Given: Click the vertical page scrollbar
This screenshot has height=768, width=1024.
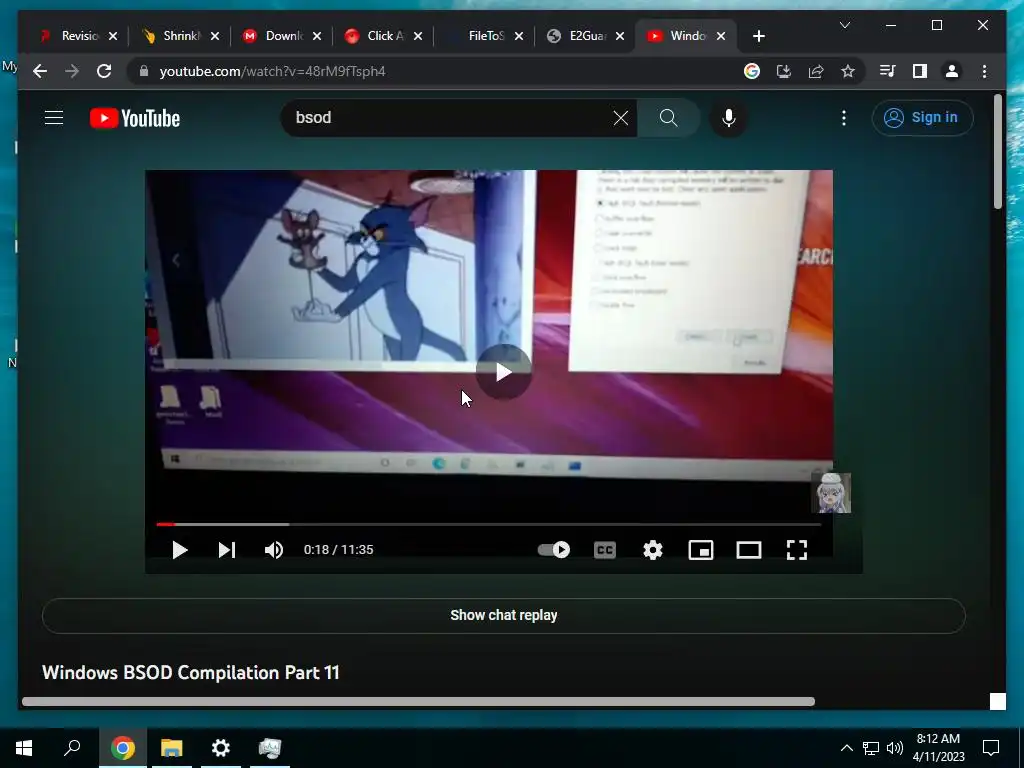Looking at the screenshot, I should pyautogui.click(x=997, y=152).
